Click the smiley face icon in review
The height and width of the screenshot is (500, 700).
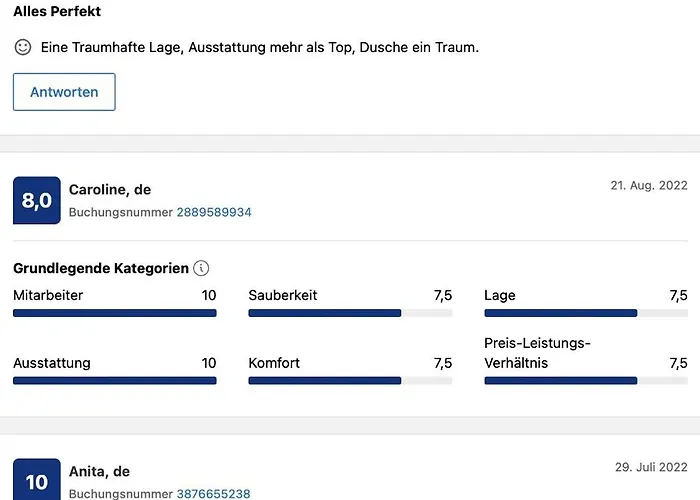pos(23,47)
